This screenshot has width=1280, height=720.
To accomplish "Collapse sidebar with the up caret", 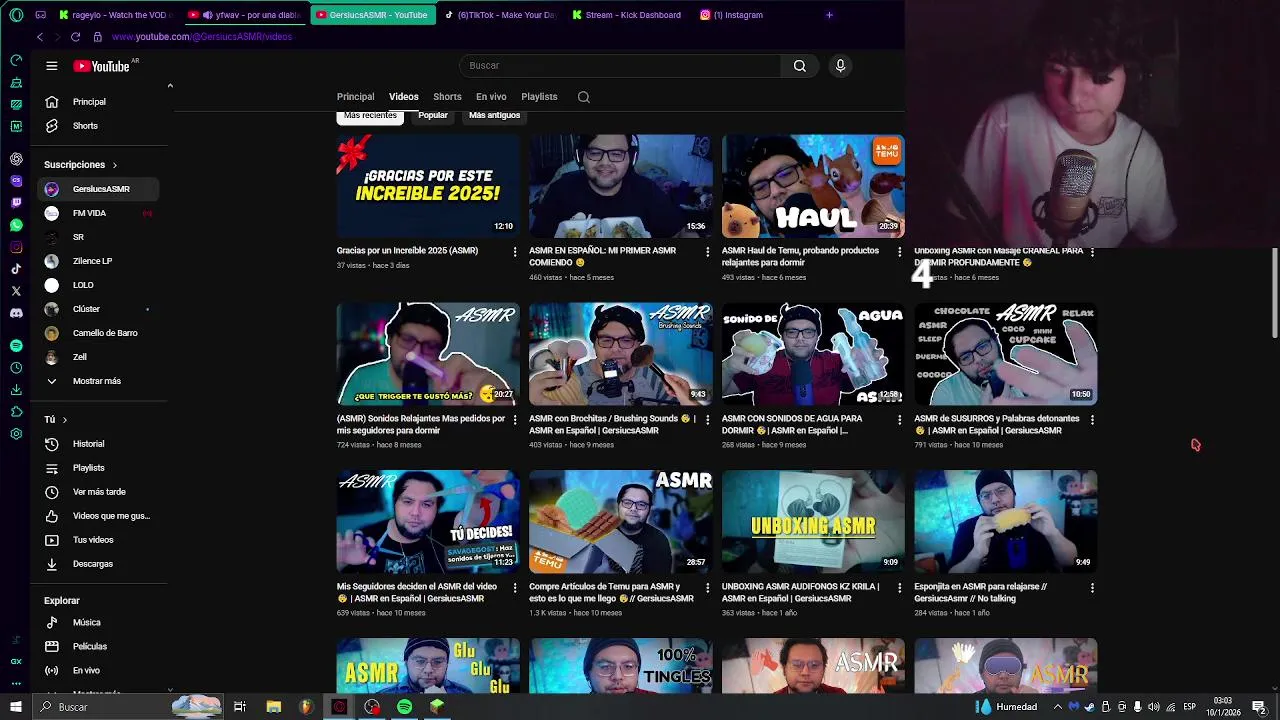I will [x=170, y=86].
